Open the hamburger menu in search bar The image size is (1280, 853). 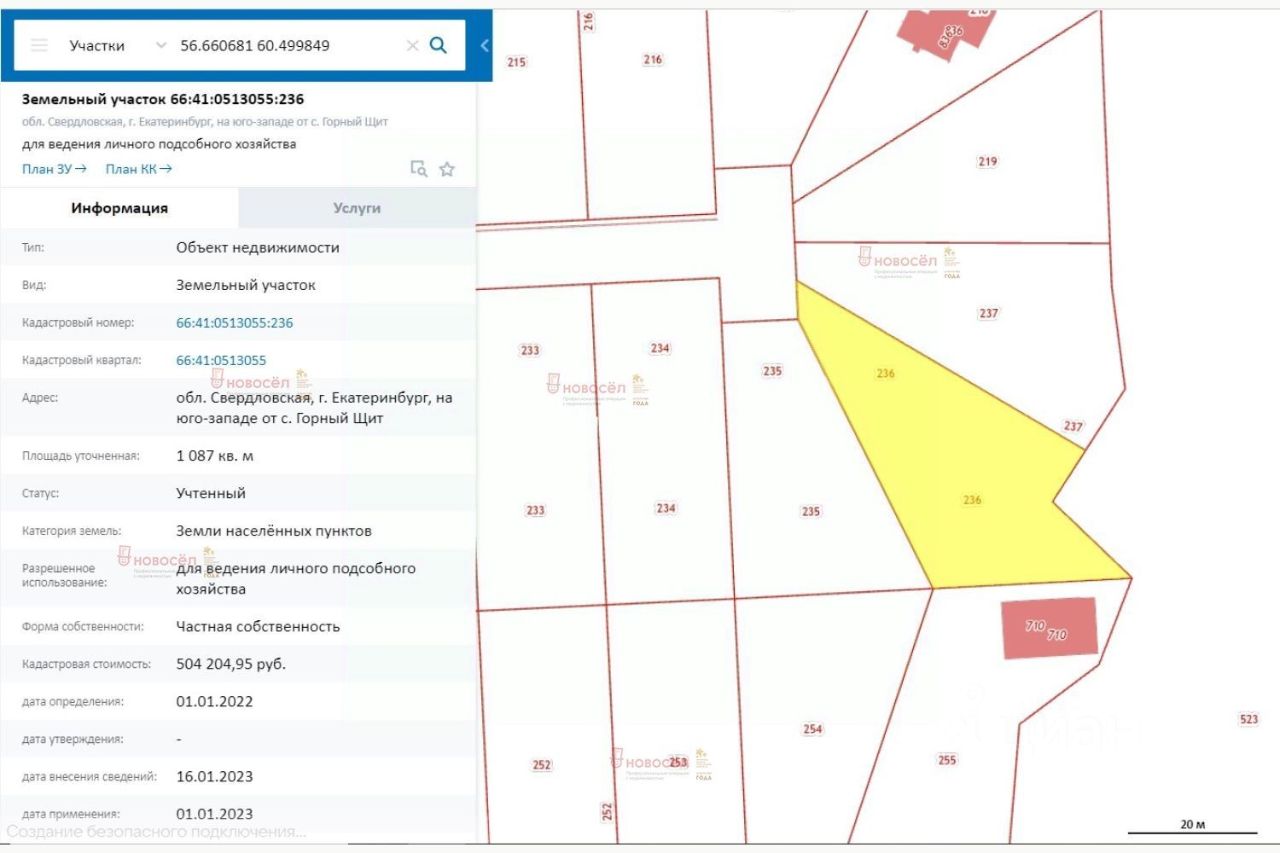click(x=39, y=45)
